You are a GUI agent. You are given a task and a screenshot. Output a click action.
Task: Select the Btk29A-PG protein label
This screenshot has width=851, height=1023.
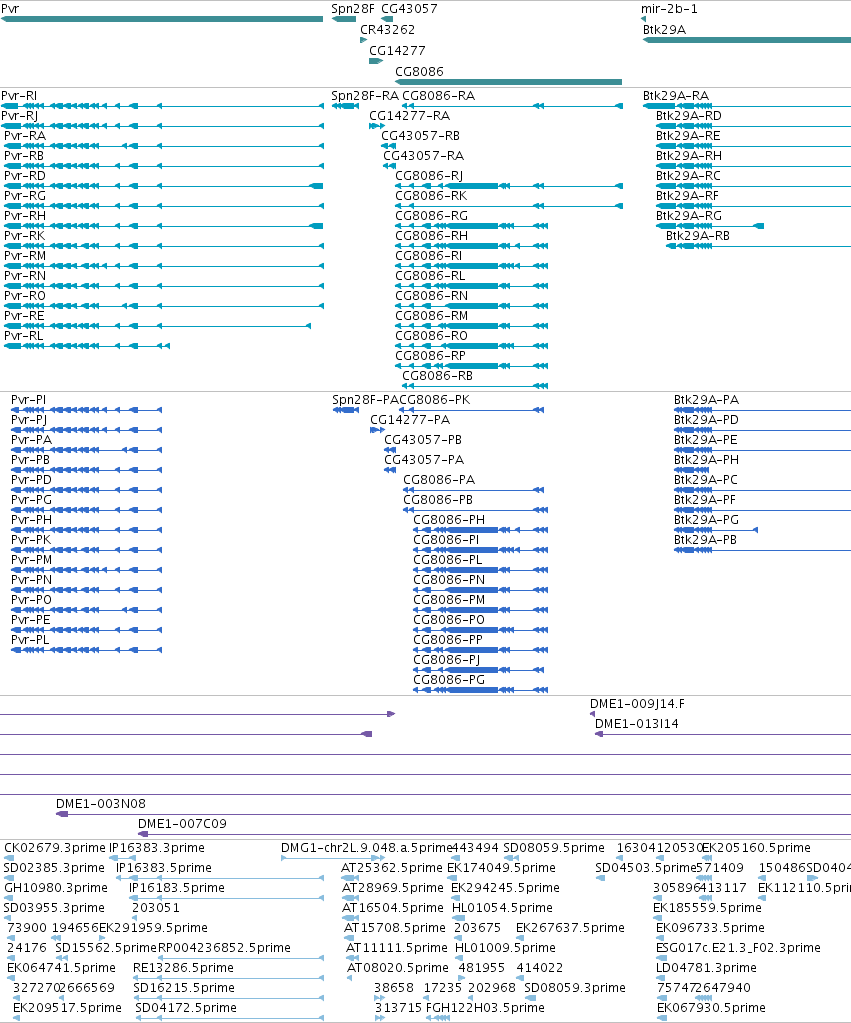tap(706, 520)
